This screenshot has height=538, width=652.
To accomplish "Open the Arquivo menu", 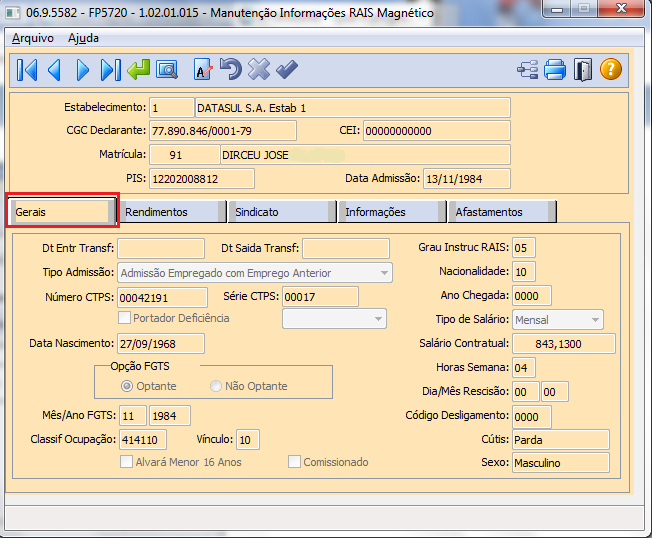I will tap(33, 38).
